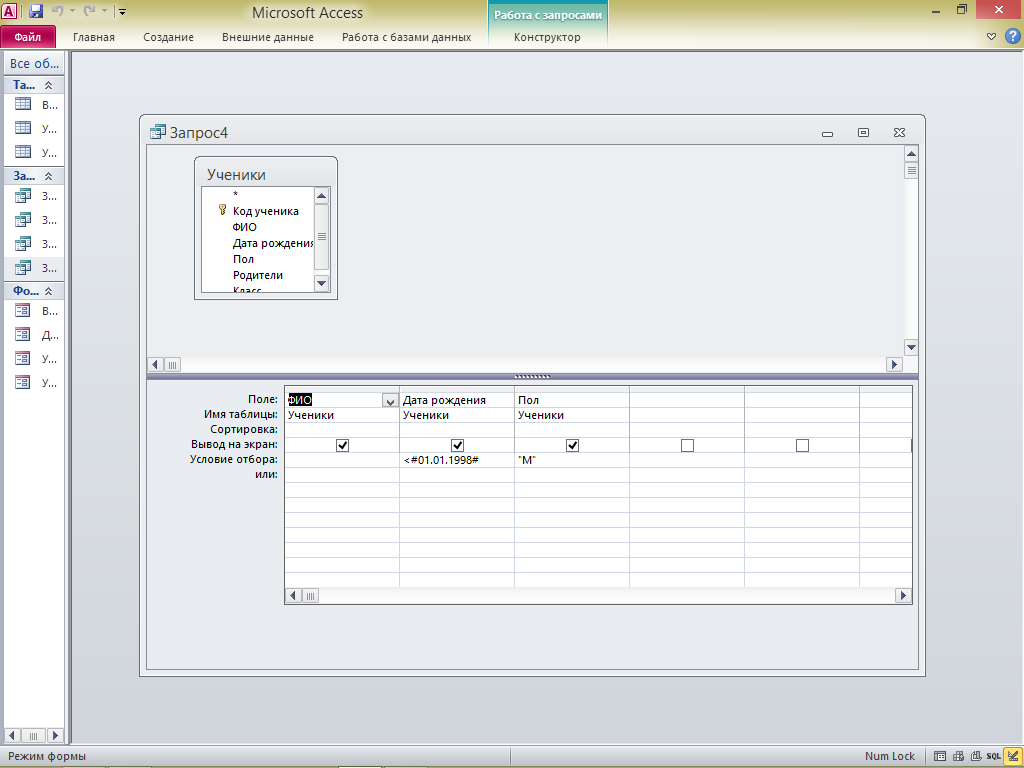This screenshot has height=768, width=1024.
Task: Click the 'Режим формы' status bar text
Action: pos(47,756)
